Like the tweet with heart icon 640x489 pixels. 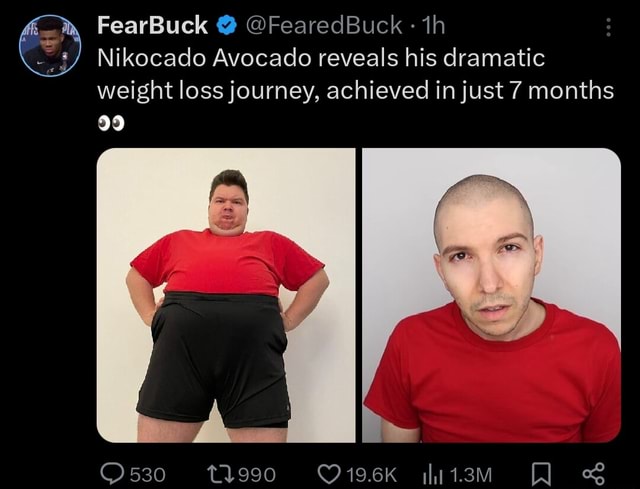click(329, 474)
